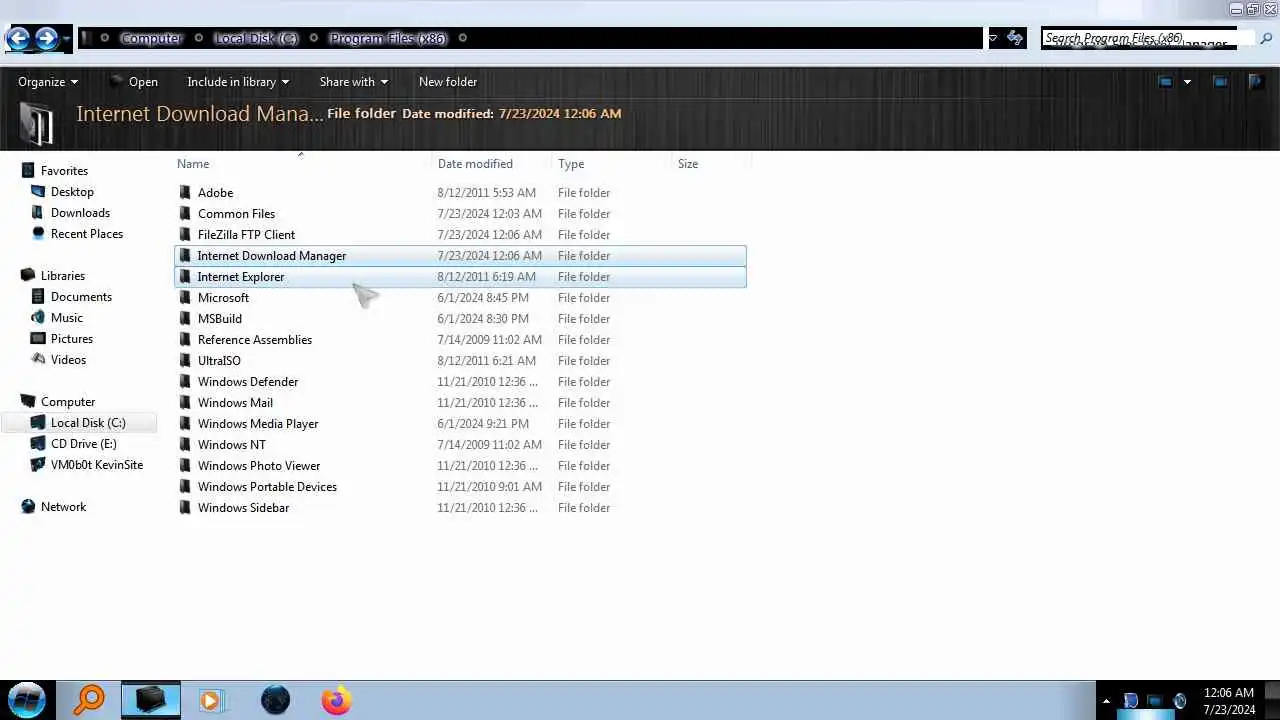Click the Windows Sidebar folder icon
The width and height of the screenshot is (1280, 720).
tap(184, 508)
